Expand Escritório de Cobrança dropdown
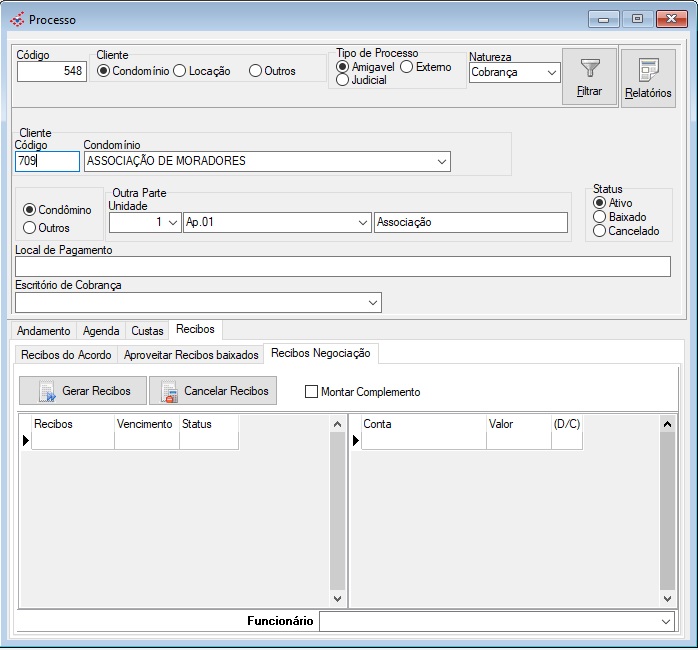The height and width of the screenshot is (650, 698). coord(373,302)
